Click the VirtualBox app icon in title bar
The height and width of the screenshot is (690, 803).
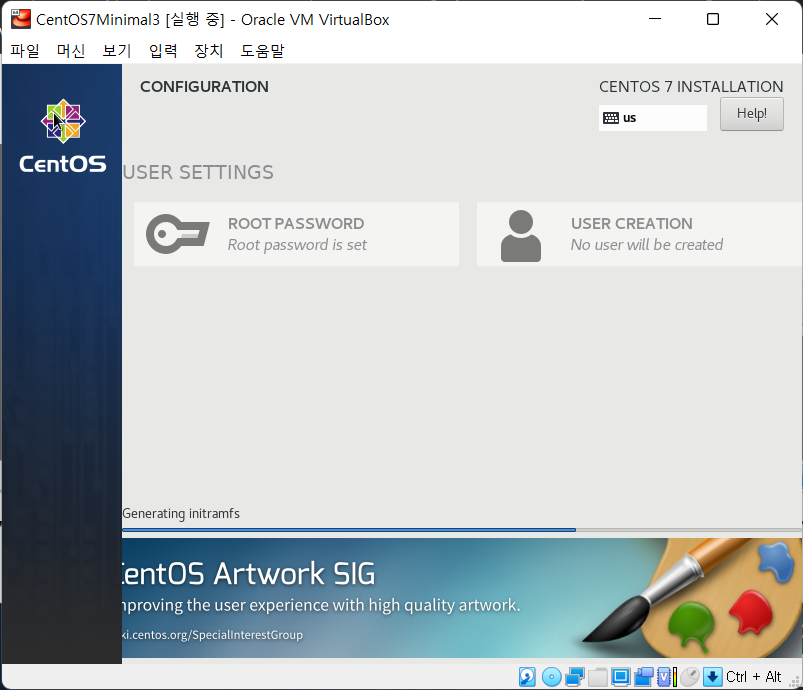pyautogui.click(x=20, y=19)
